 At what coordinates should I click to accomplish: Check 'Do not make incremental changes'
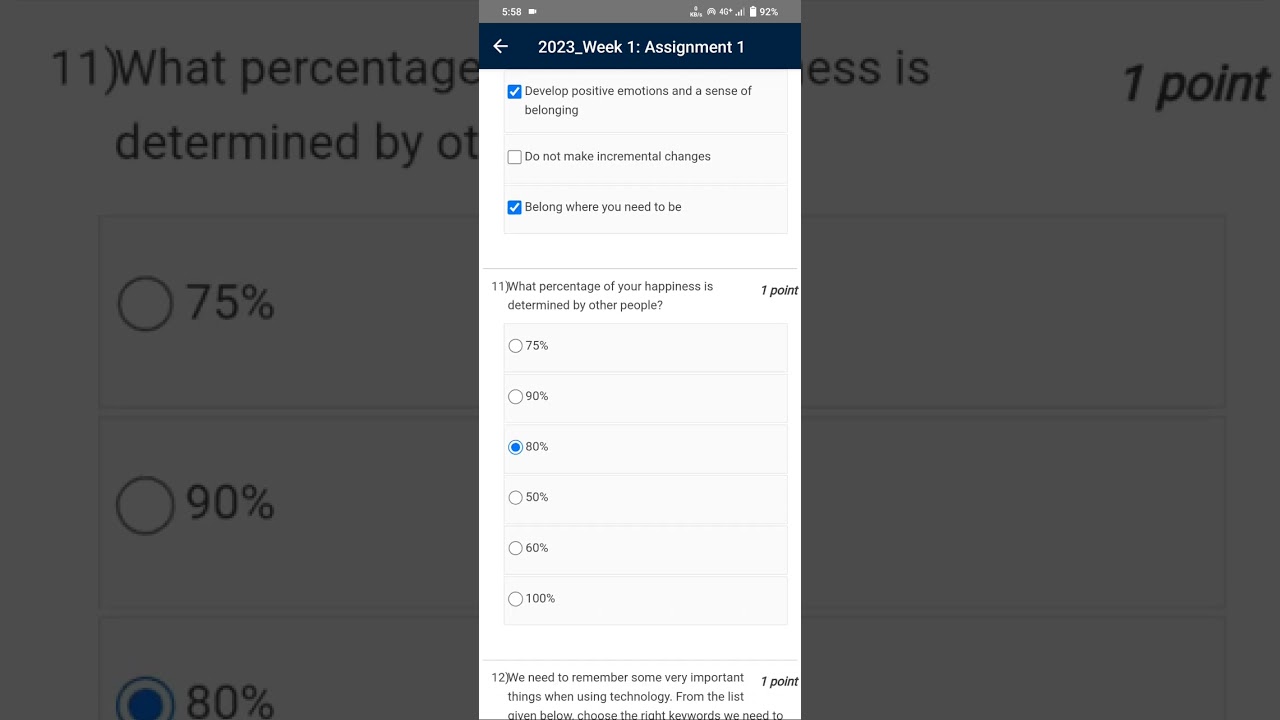515,157
